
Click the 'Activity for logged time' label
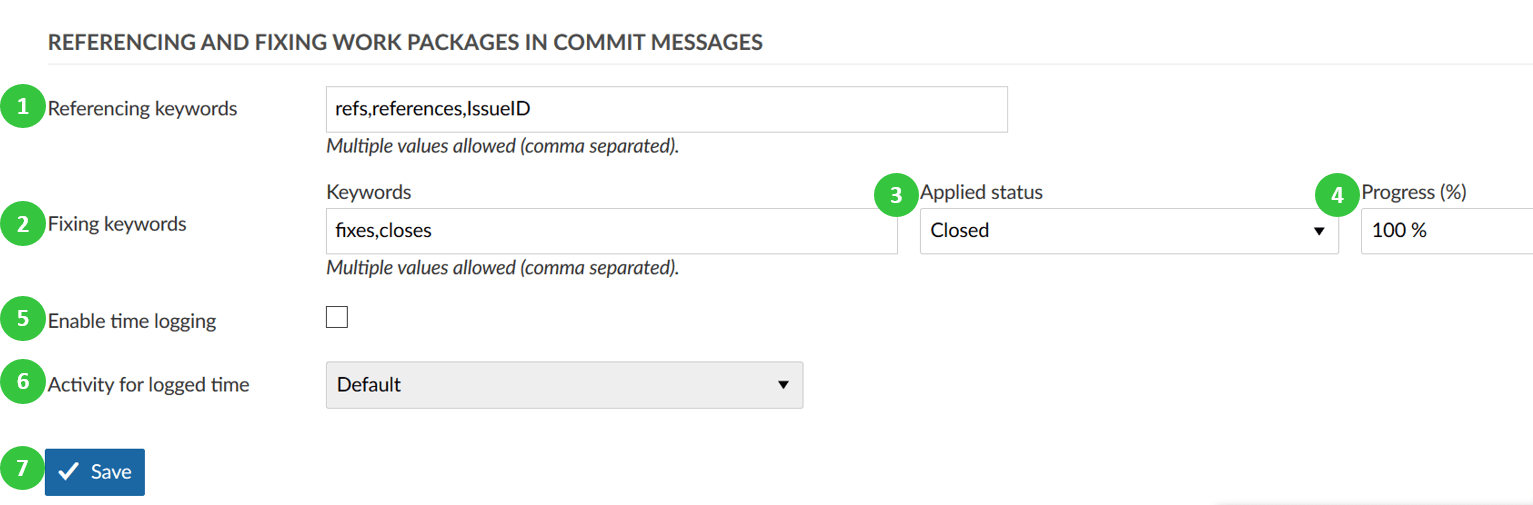pos(149,384)
